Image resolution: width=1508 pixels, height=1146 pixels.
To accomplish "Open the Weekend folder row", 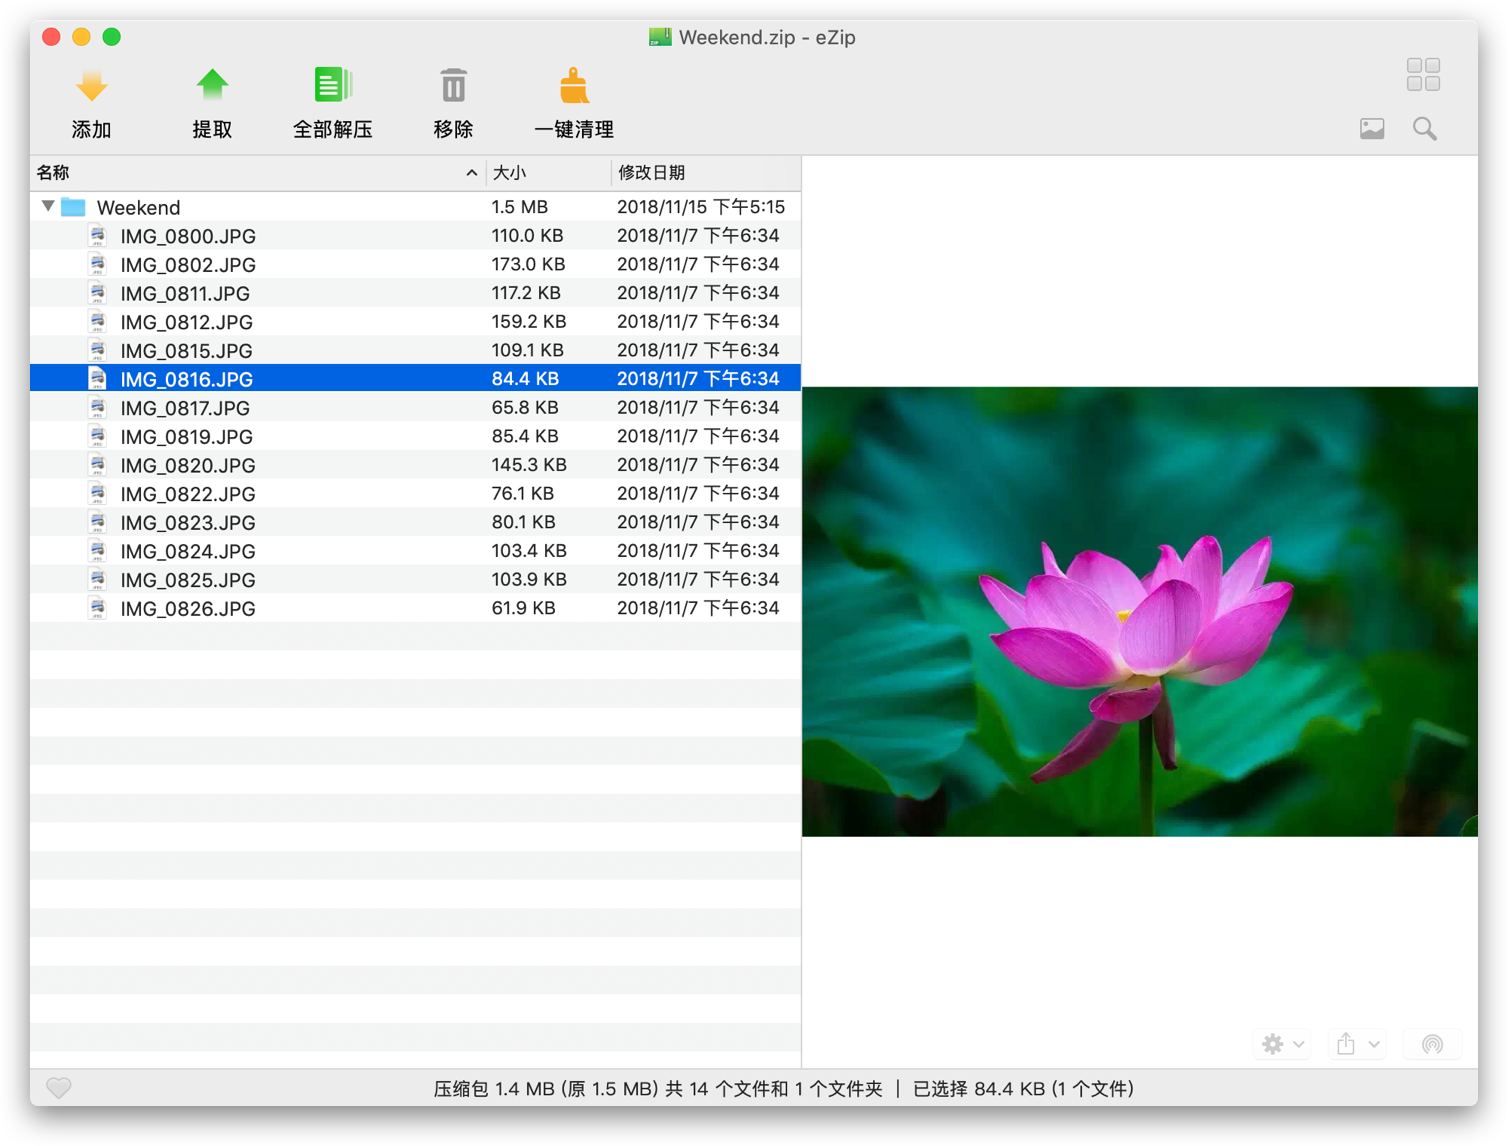I will click(139, 206).
